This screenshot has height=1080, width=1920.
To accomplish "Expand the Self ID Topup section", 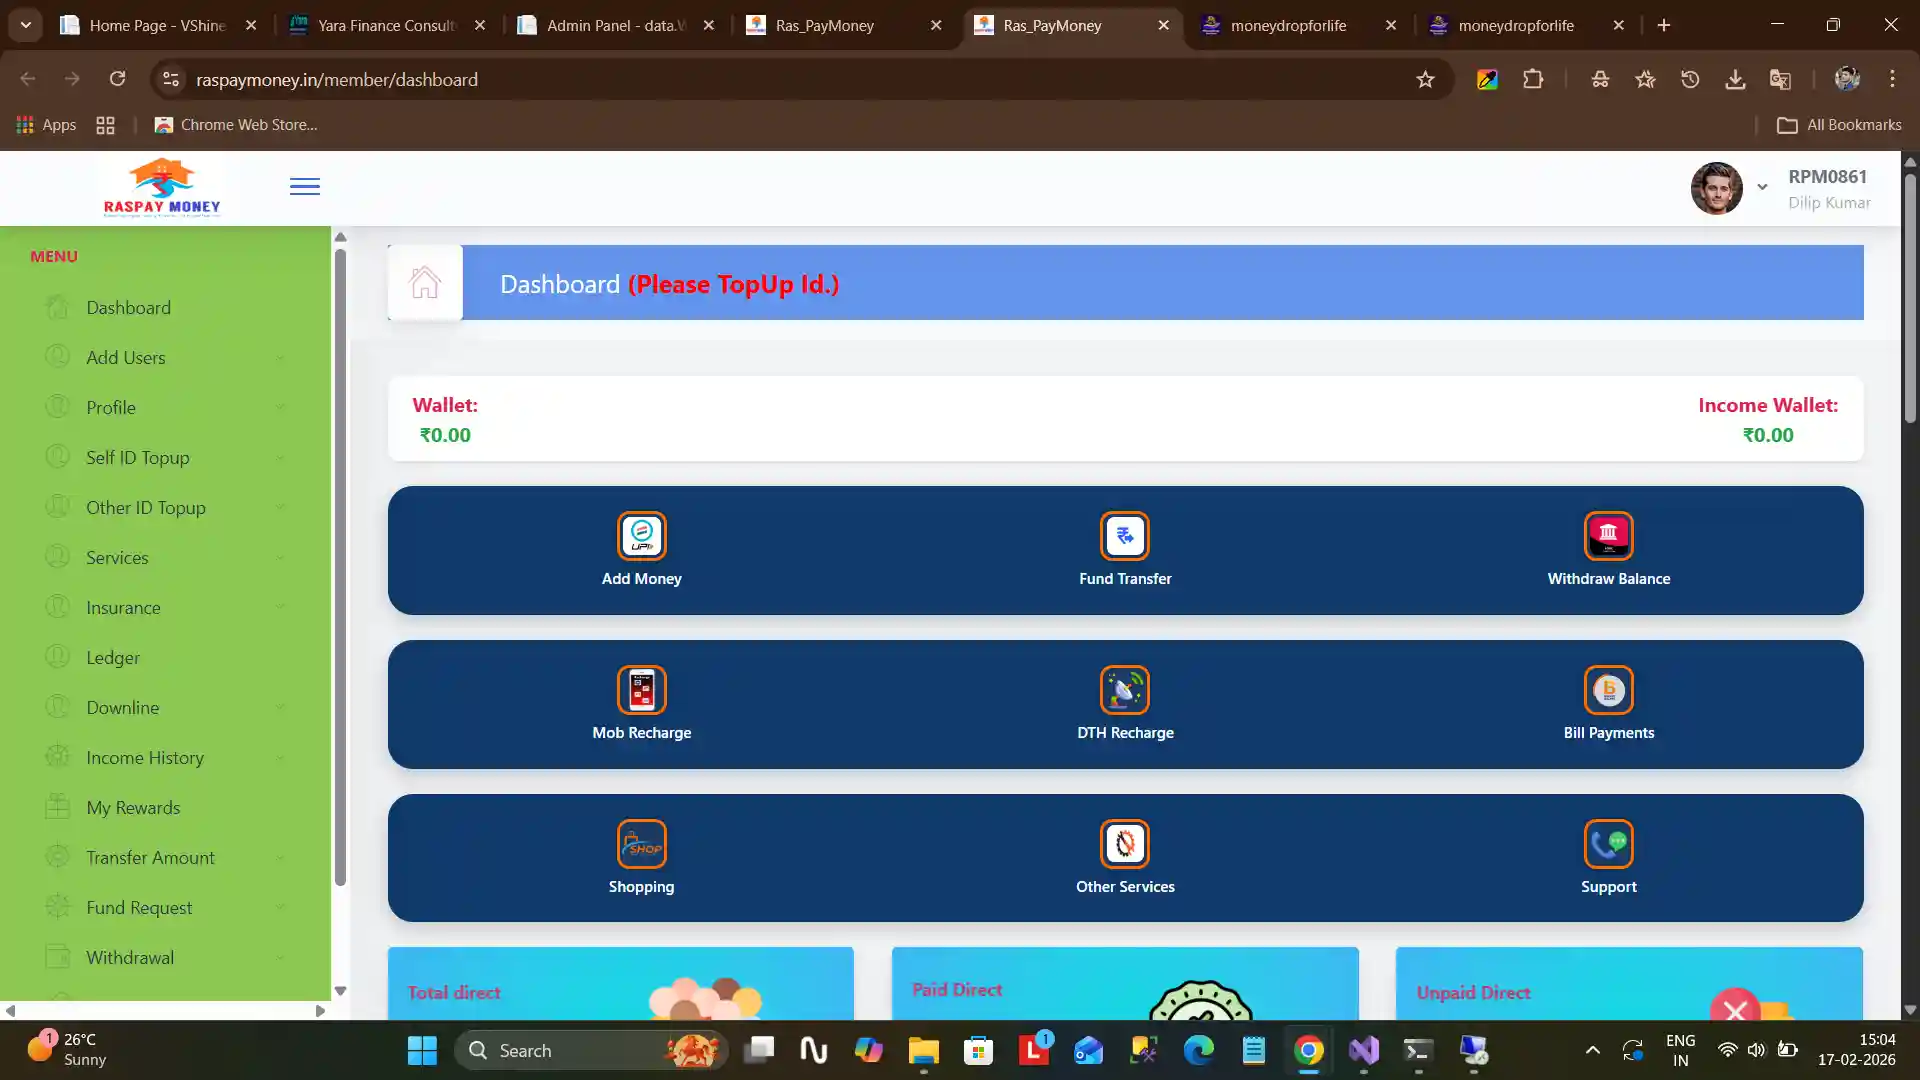I will [137, 457].
